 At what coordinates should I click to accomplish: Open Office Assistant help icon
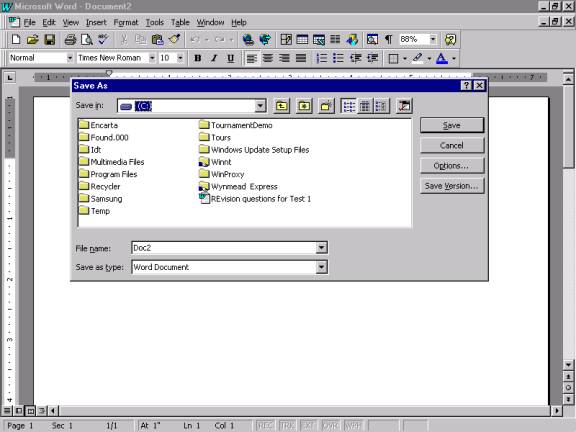[x=450, y=39]
